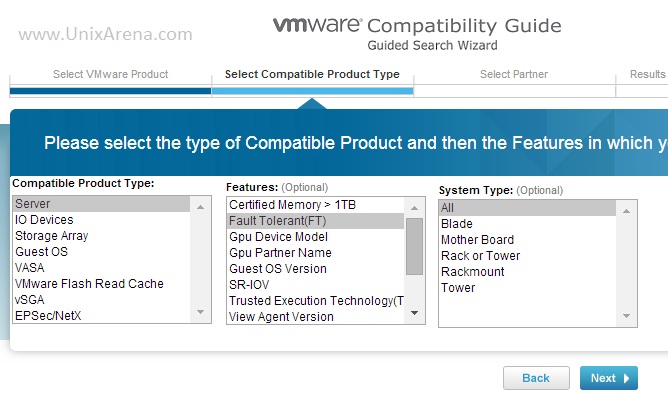The image size is (668, 398).
Task: Click scroll down arrow in System Type list
Action: [626, 316]
